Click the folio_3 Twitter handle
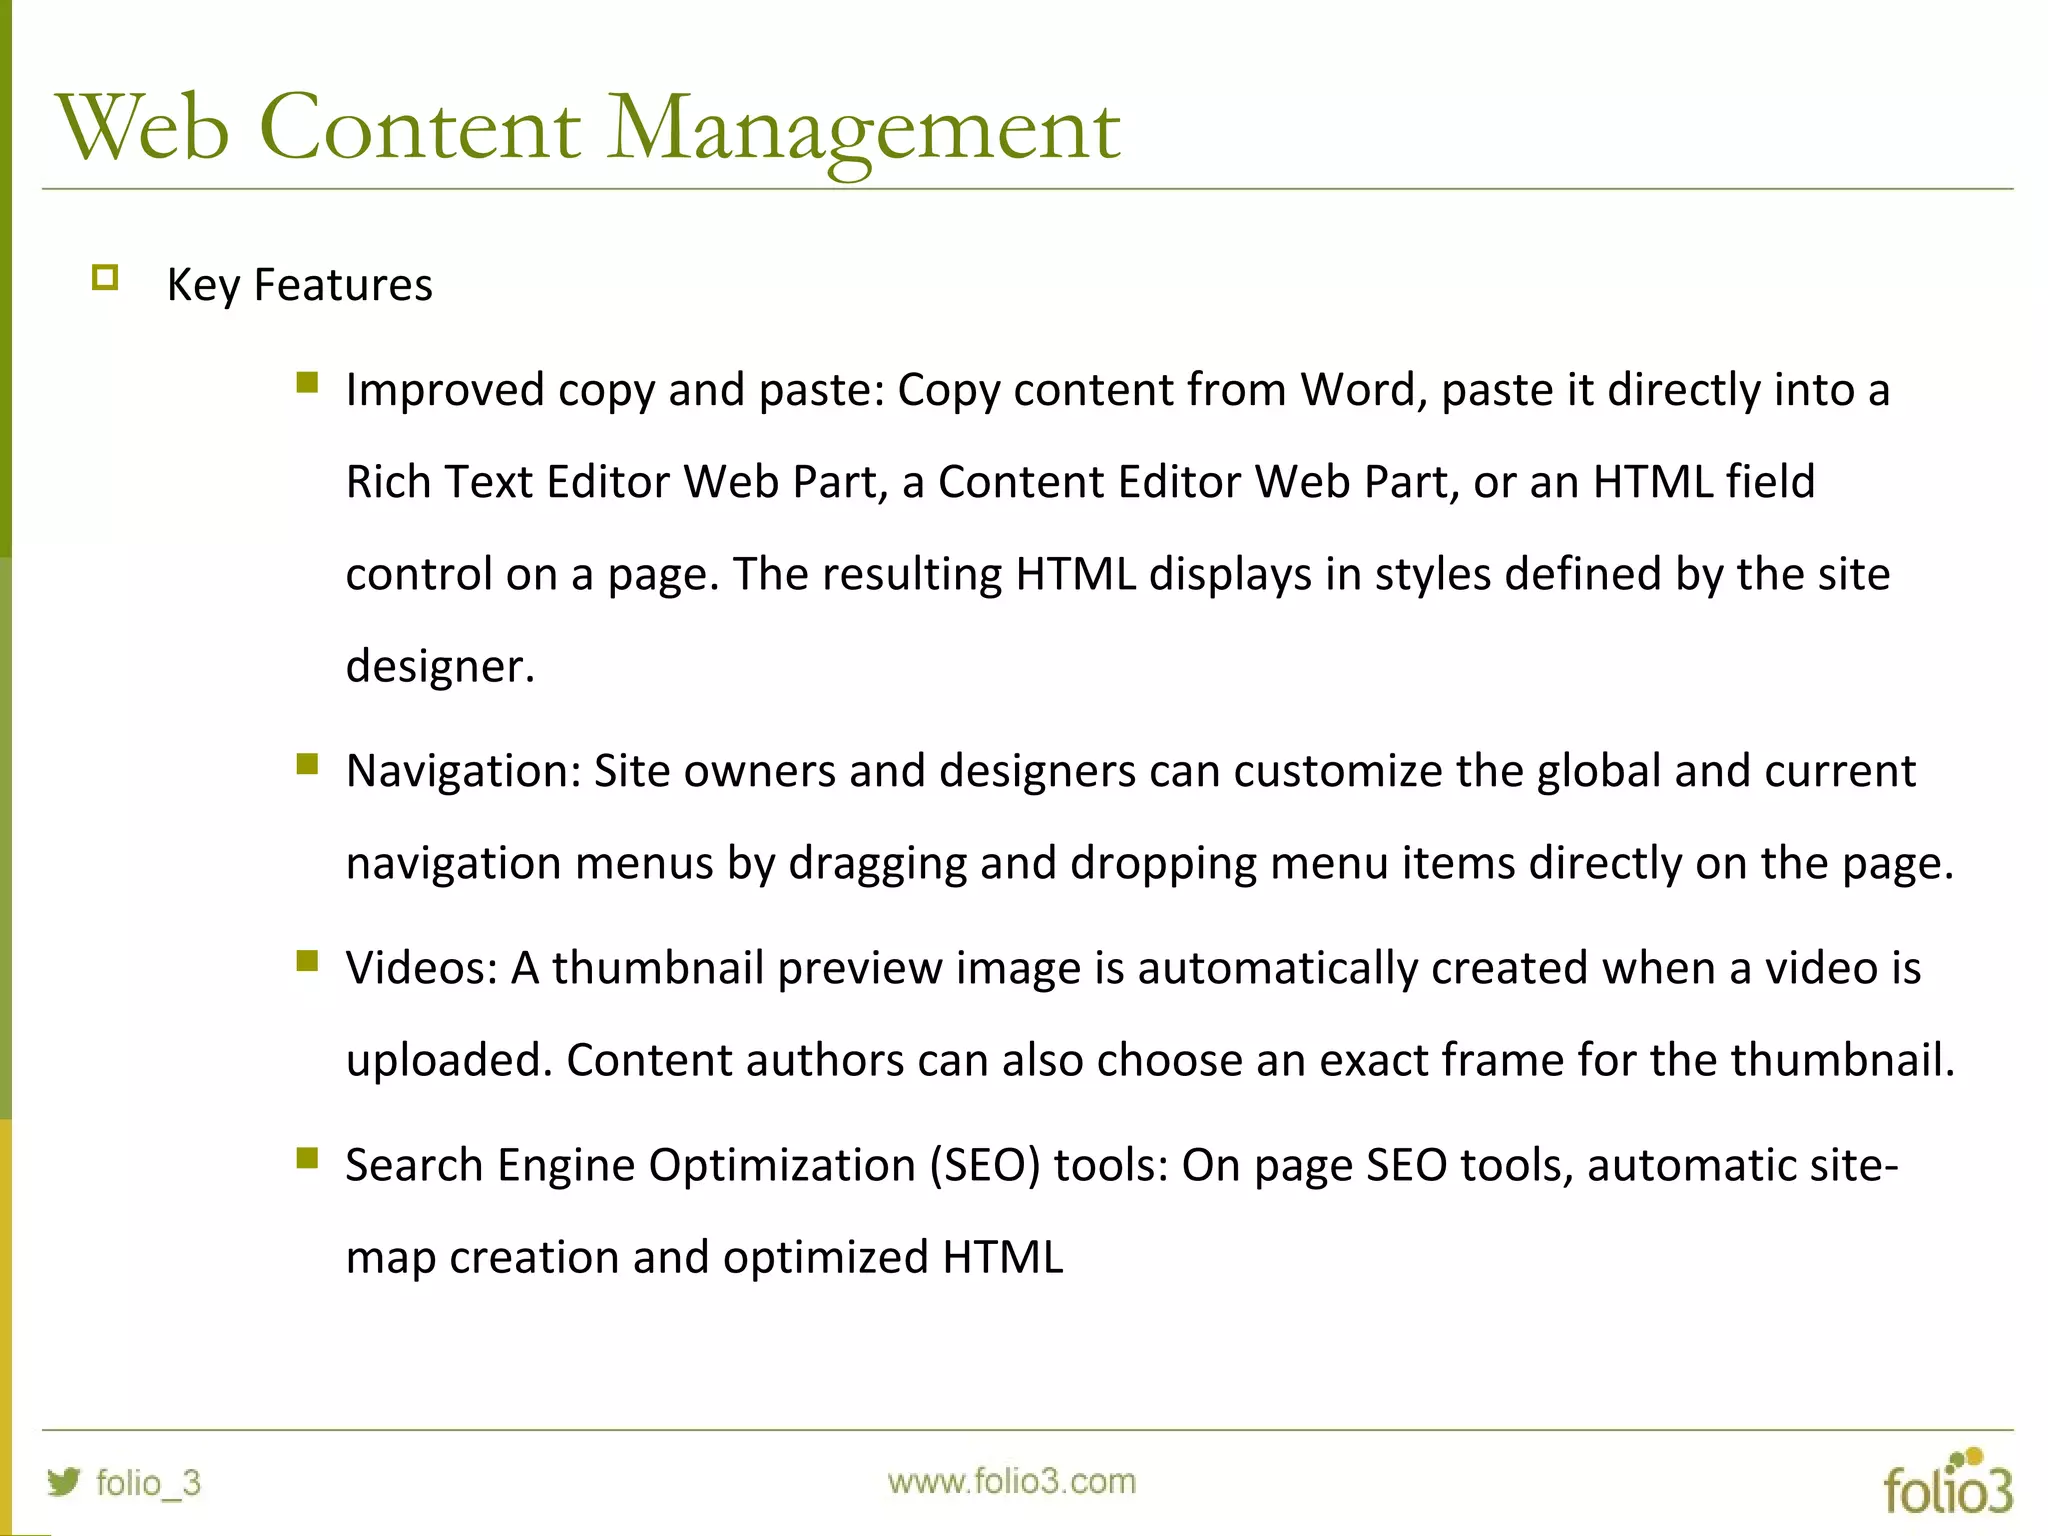This screenshot has width=2048, height=1536. click(x=148, y=1482)
